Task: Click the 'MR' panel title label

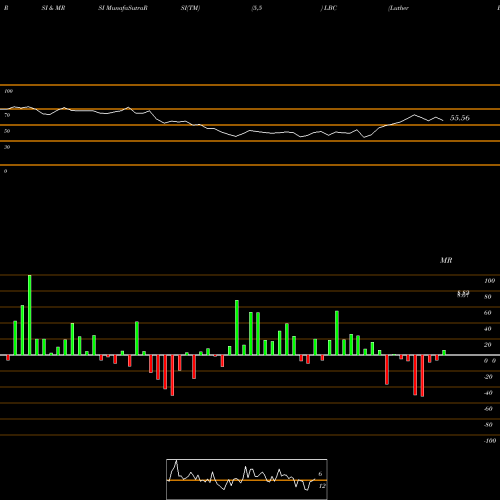Action: coord(446,260)
